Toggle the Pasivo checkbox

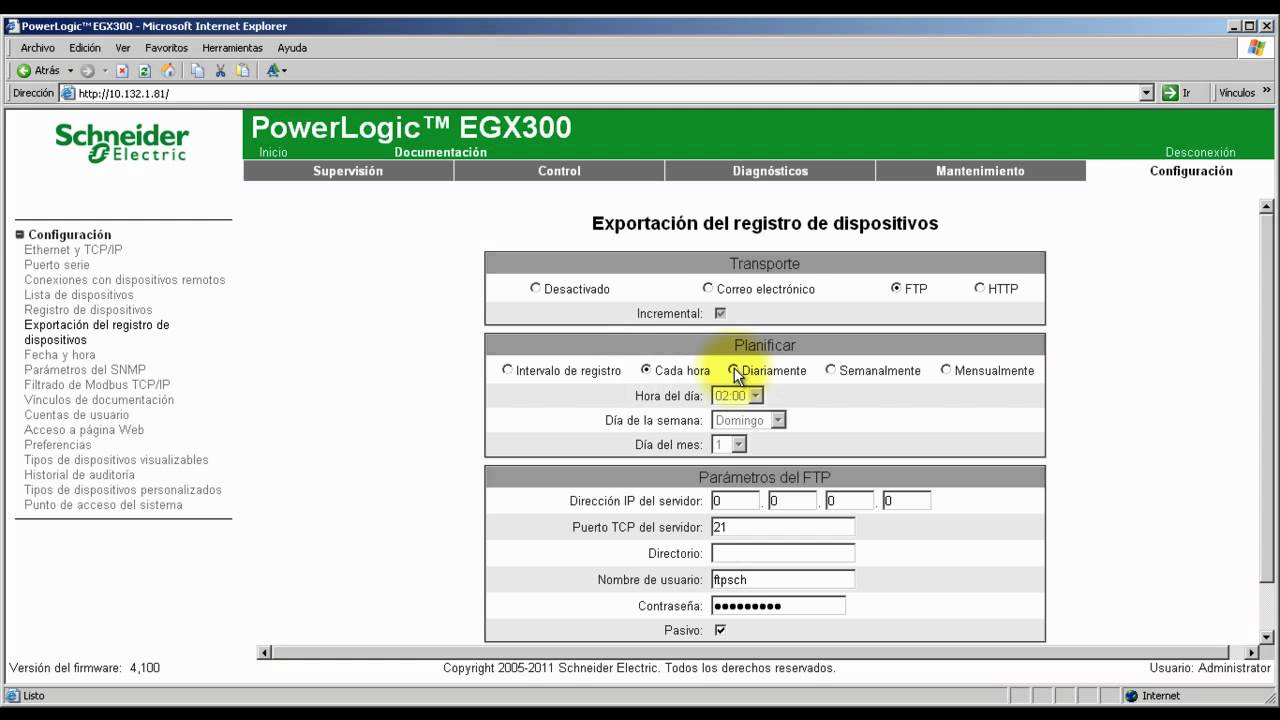pyautogui.click(x=720, y=630)
